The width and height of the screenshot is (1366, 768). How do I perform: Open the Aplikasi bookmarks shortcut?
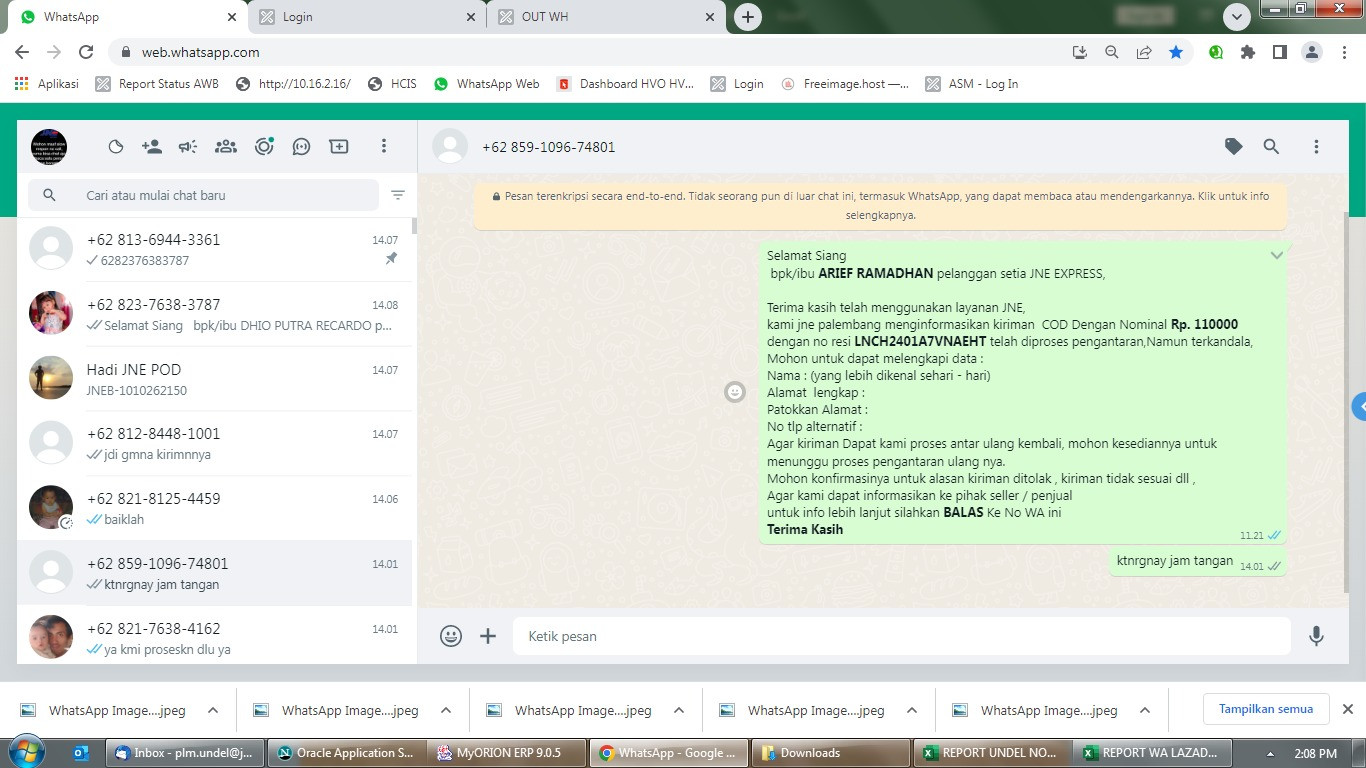pyautogui.click(x=47, y=84)
